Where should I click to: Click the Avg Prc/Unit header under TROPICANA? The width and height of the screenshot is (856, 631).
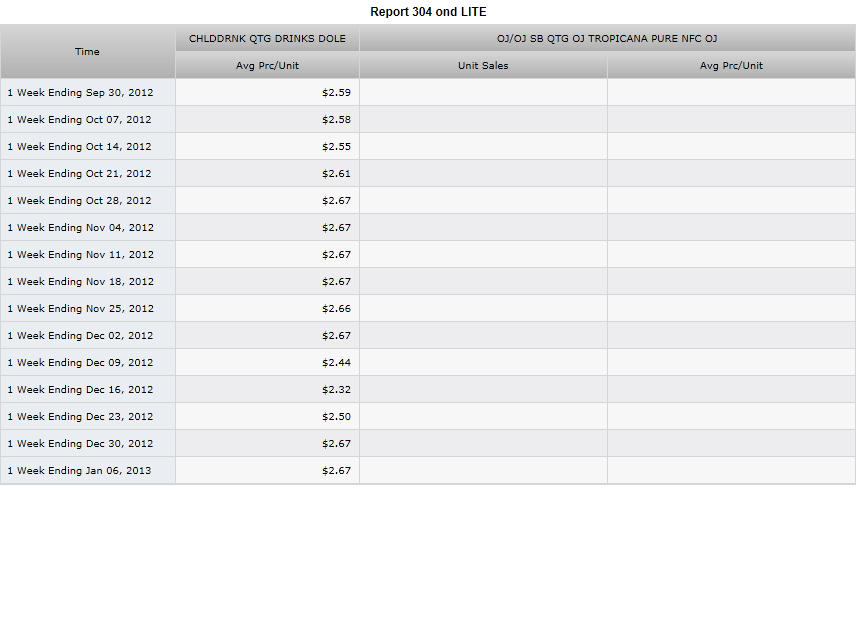[732, 66]
